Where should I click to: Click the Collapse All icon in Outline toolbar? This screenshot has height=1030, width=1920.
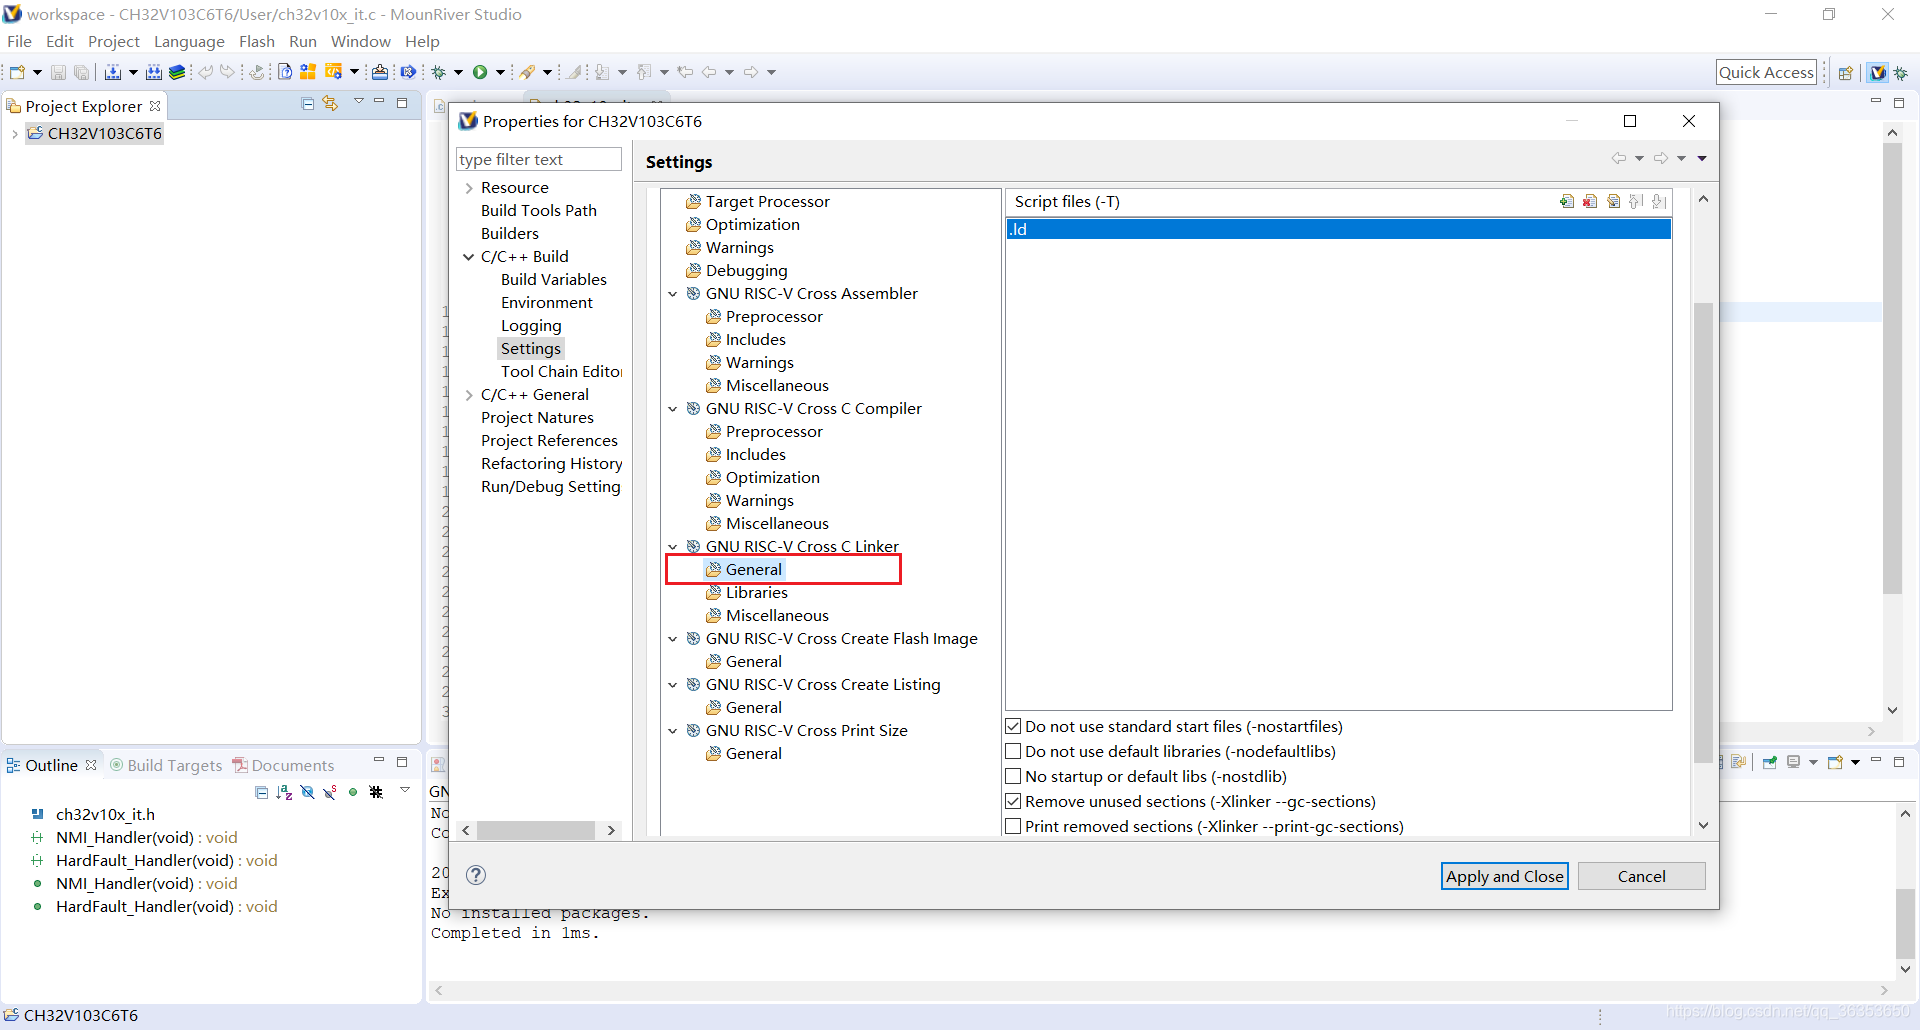pyautogui.click(x=261, y=792)
